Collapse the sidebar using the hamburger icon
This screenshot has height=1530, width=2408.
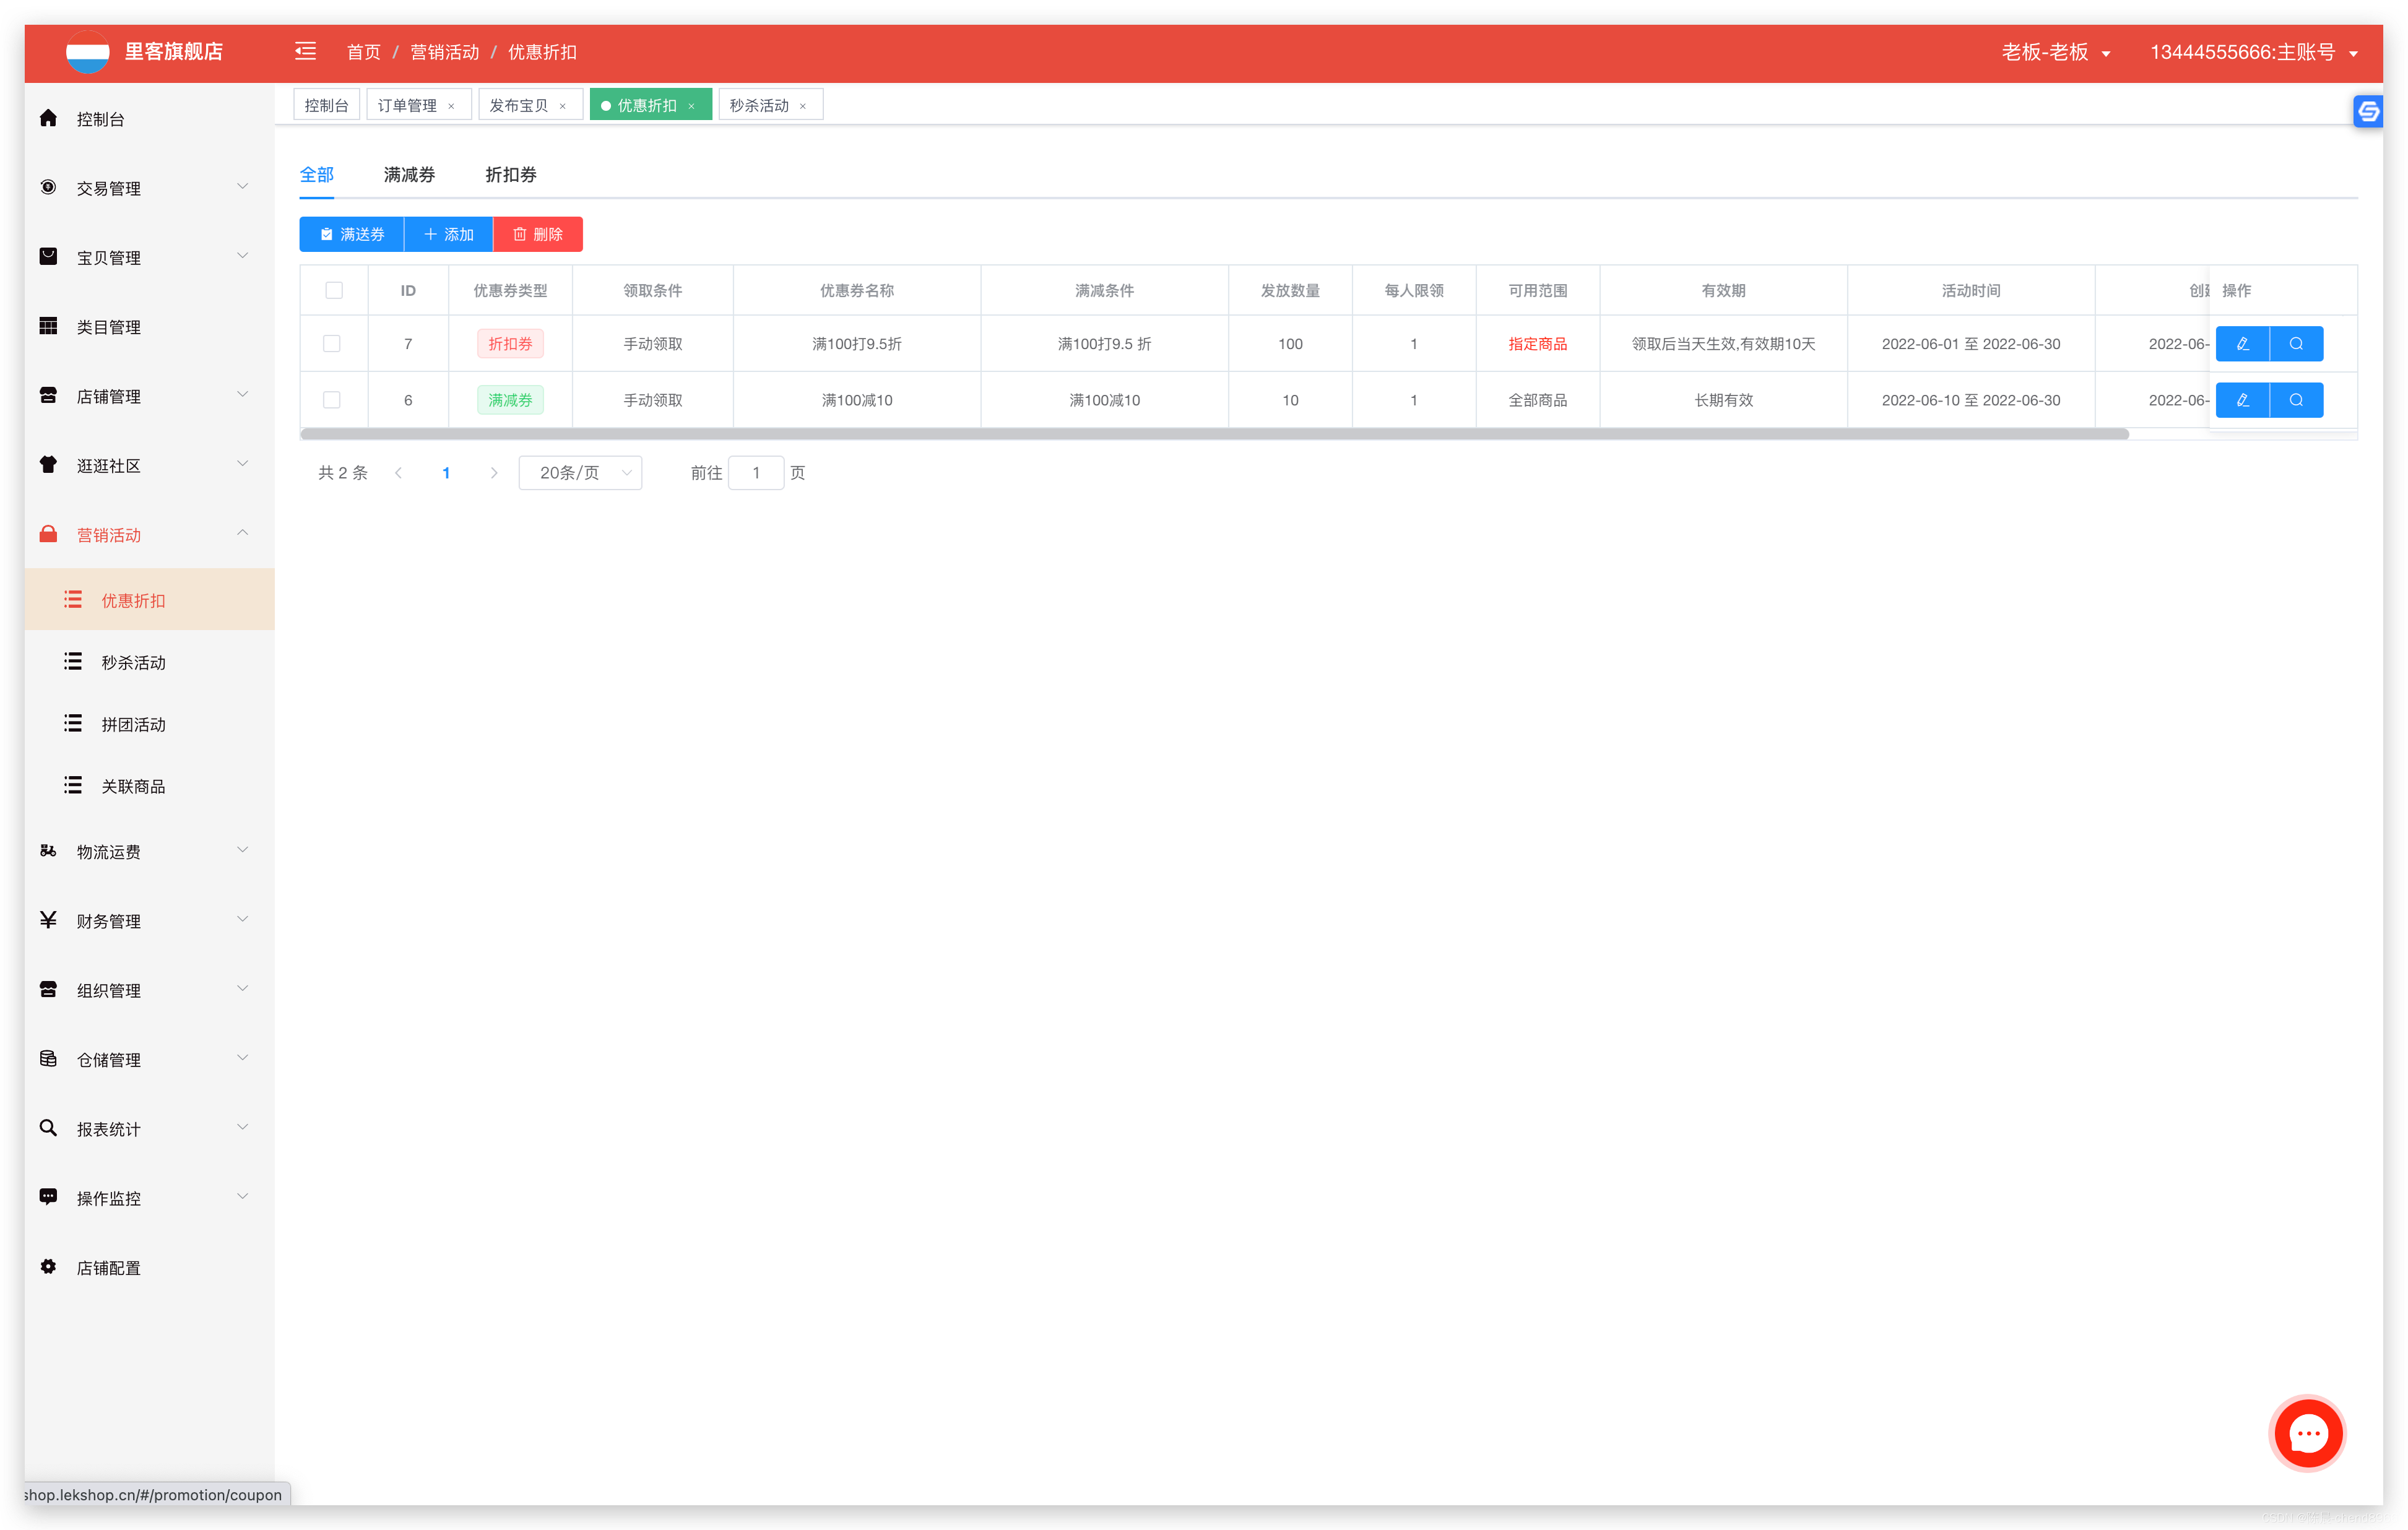click(x=306, y=51)
